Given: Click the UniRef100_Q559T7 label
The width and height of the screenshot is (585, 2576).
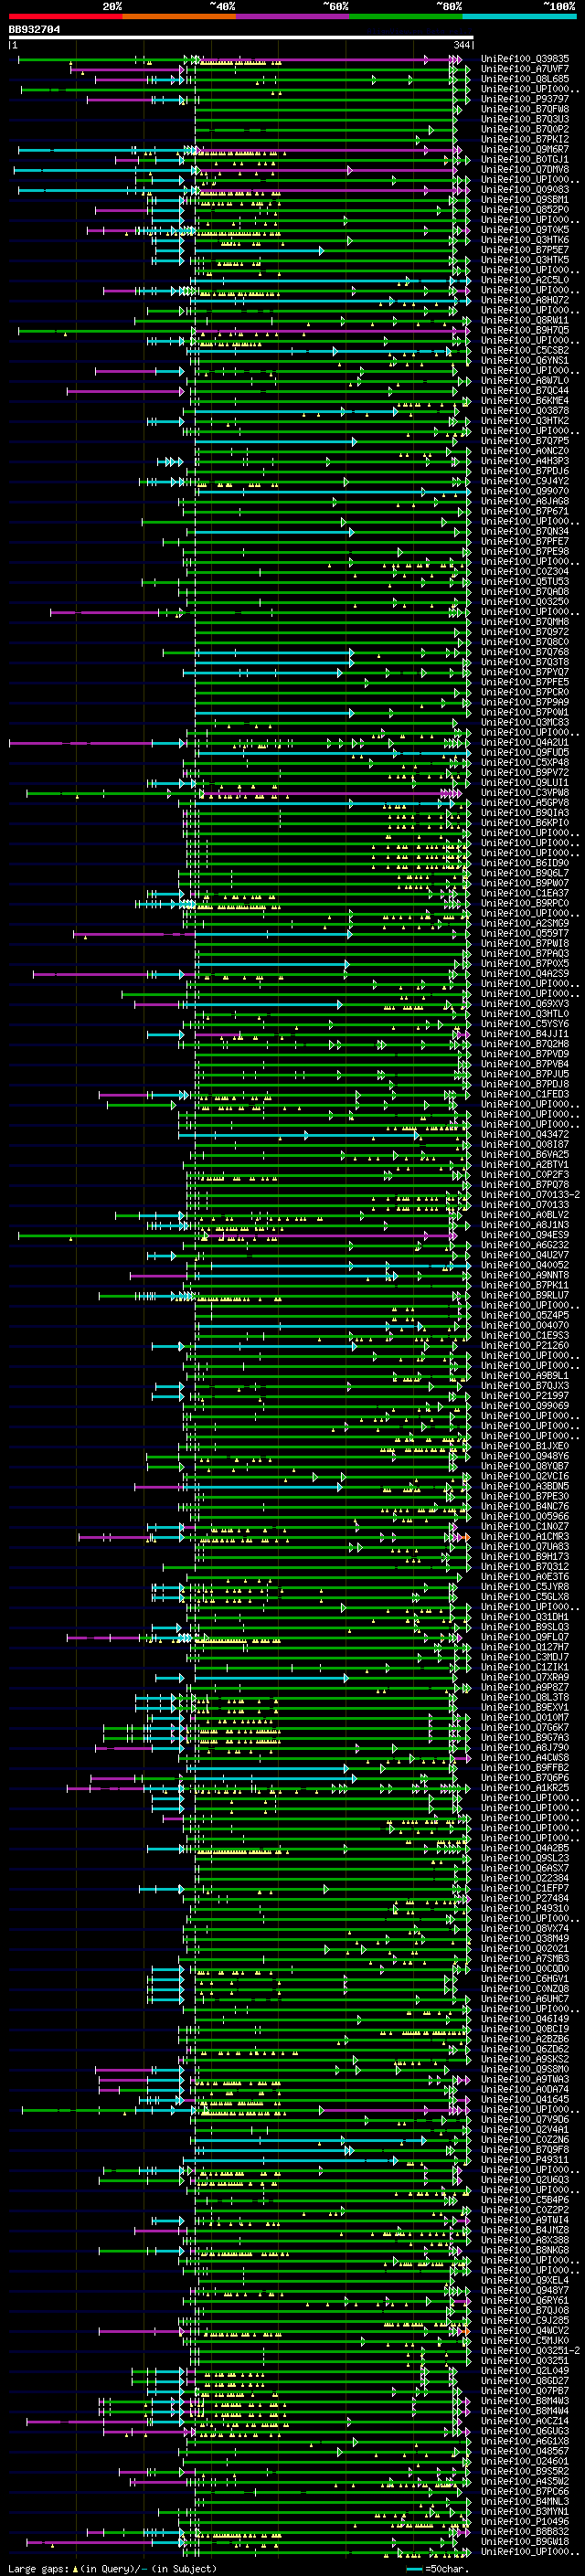Looking at the screenshot, I should pyautogui.click(x=525, y=933).
